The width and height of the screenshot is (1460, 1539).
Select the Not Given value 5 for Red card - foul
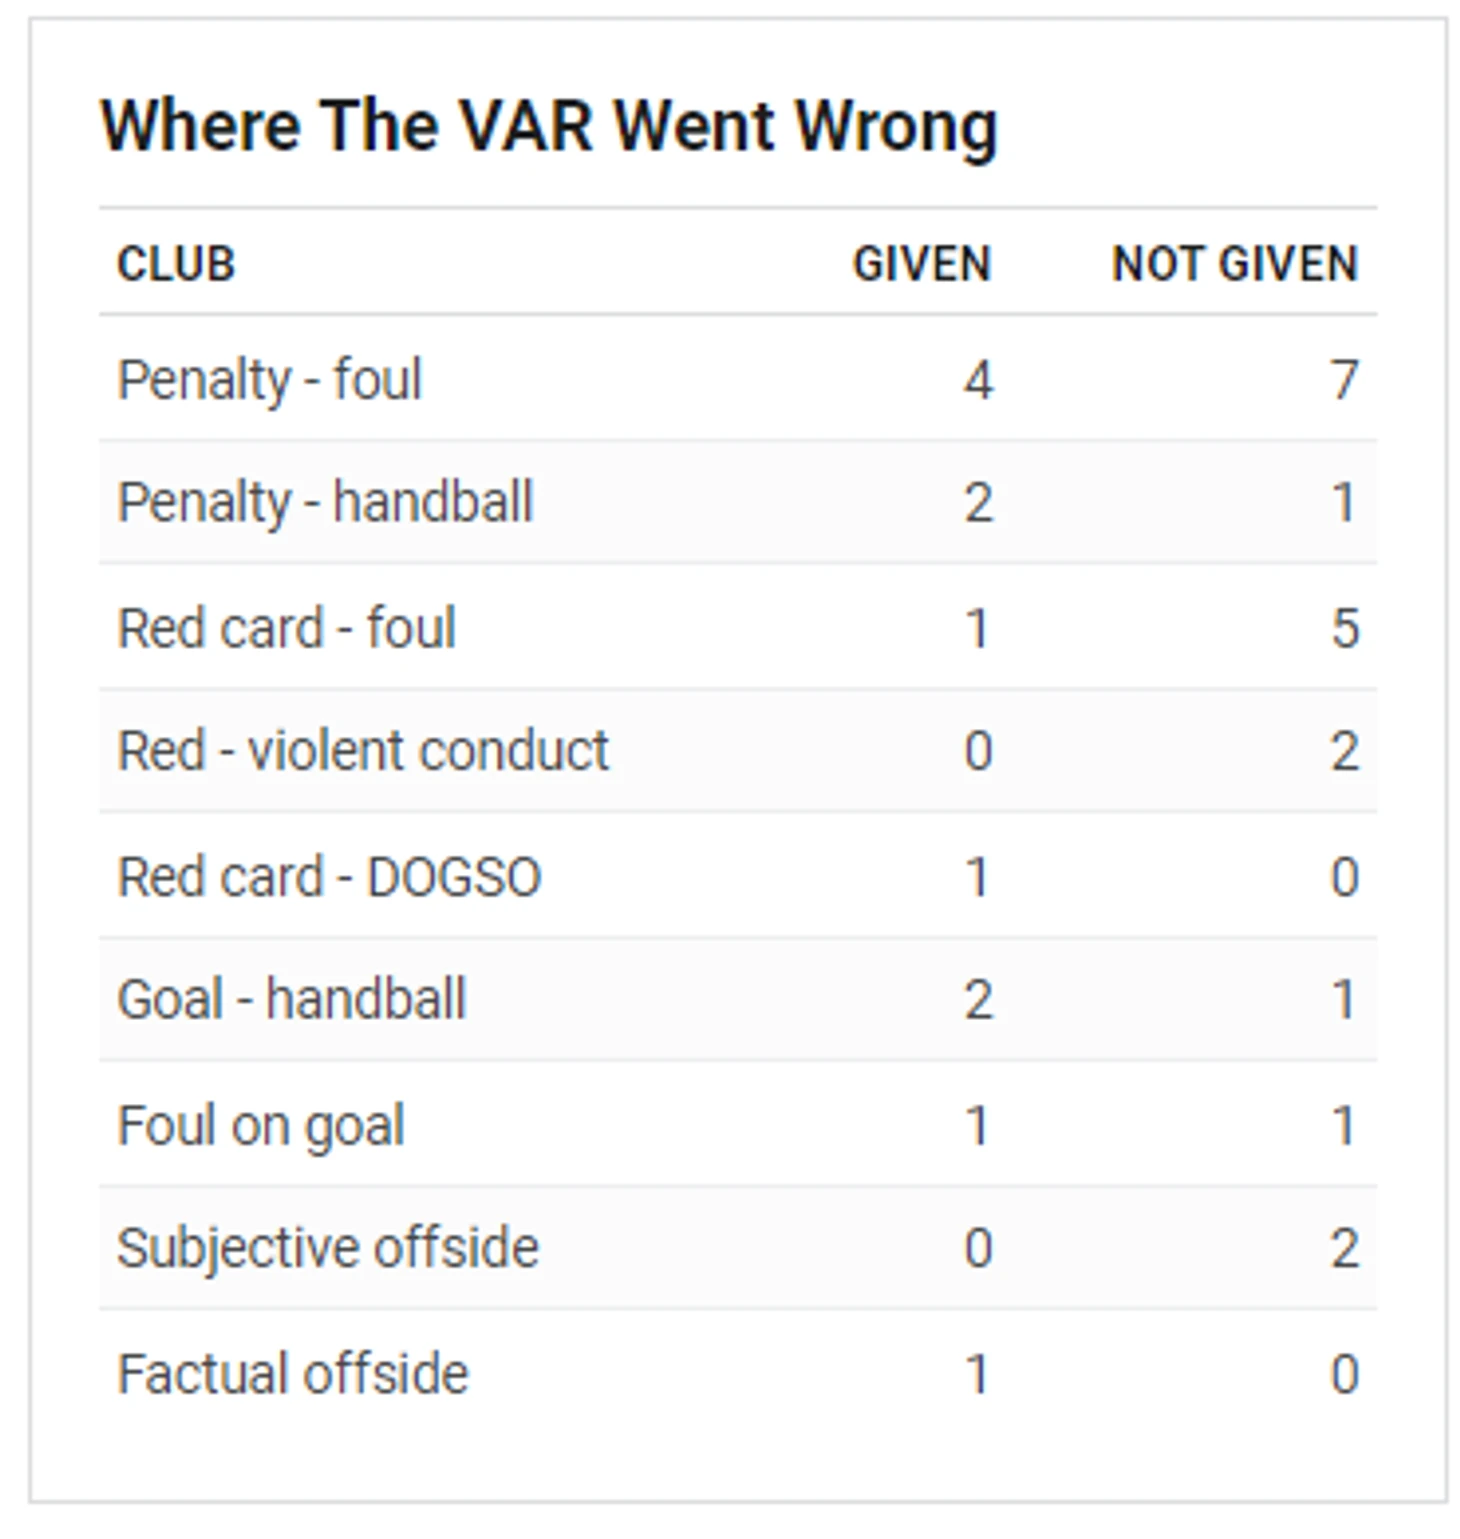coord(1345,629)
